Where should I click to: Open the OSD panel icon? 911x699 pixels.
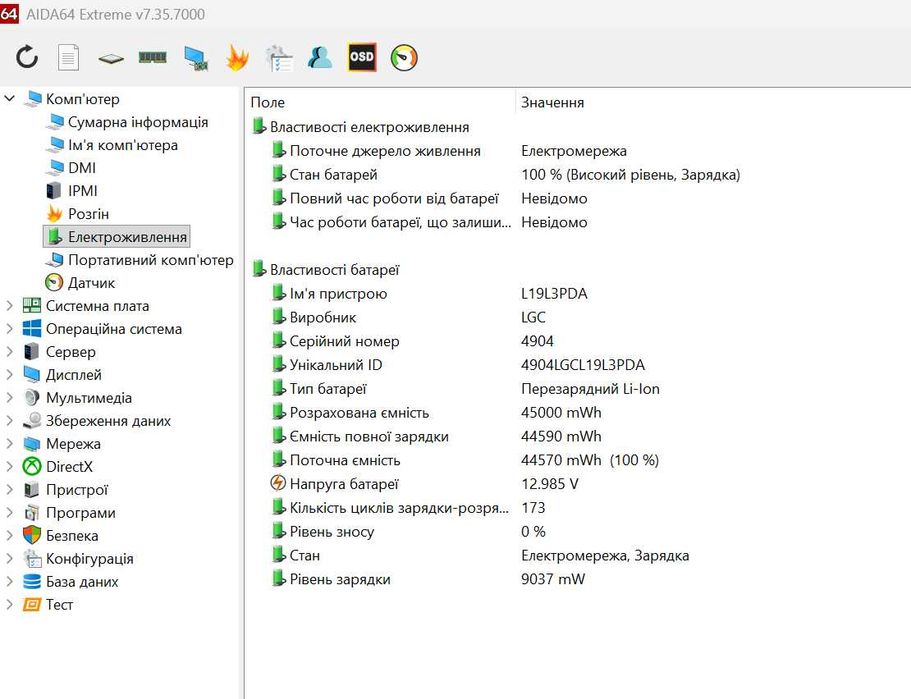point(362,58)
